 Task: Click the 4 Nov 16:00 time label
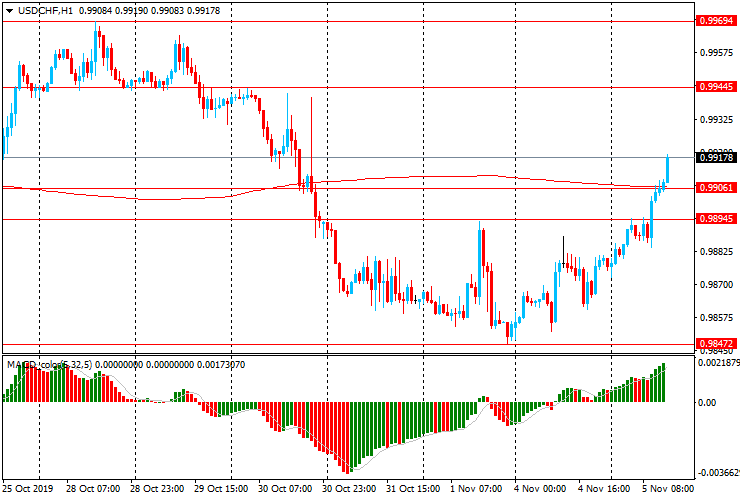click(x=605, y=490)
